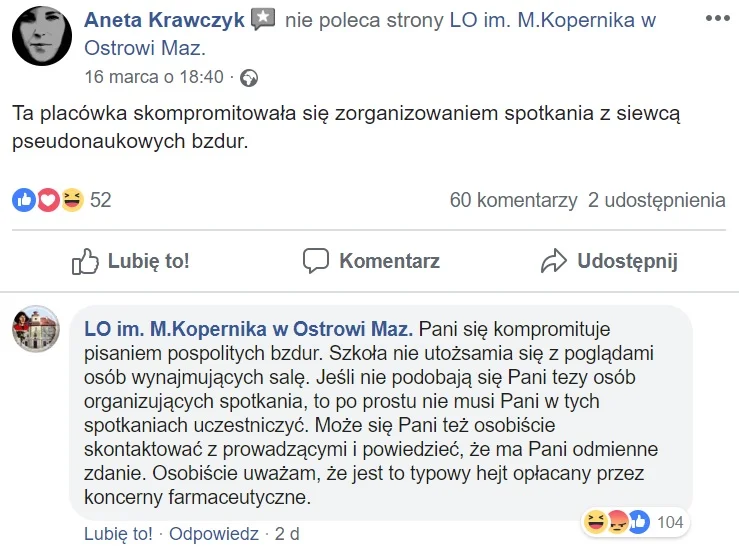Open Aneta Krawczyk's profile picture
This screenshot has height=547, width=739.
42,36
